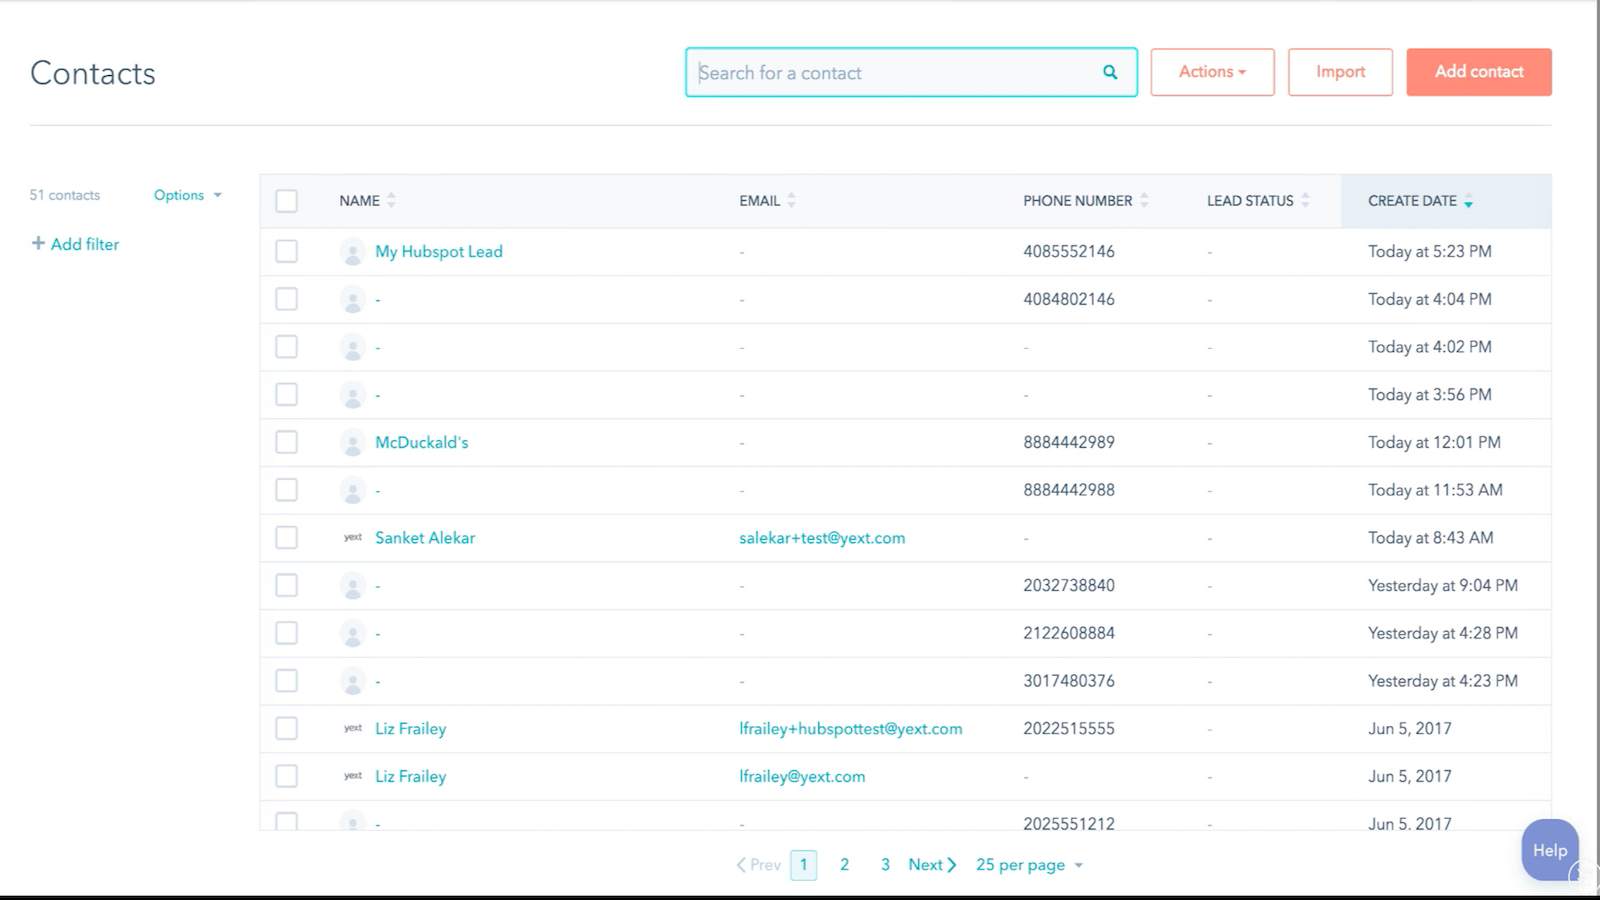Check the select-all checkbox in the header
The image size is (1600, 900).
point(286,200)
